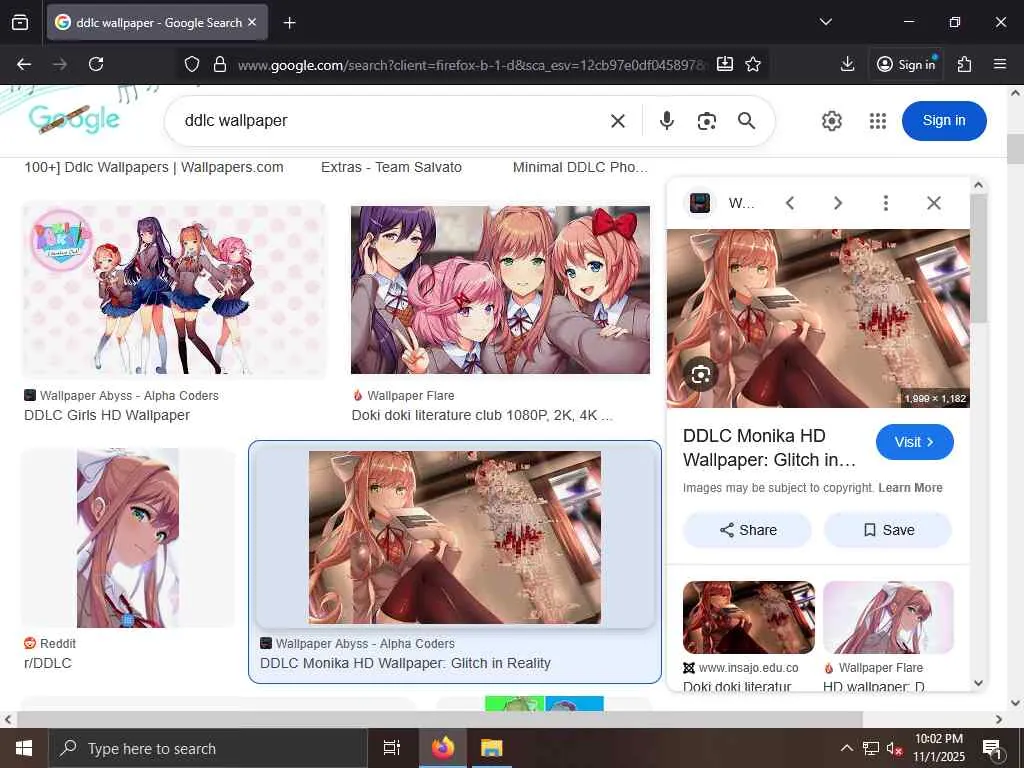Viewport: 1024px width, 768px height.
Task: Click DDLC Monika HD Wallpaper: Glitch in Reality caption
Action: pyautogui.click(x=406, y=663)
